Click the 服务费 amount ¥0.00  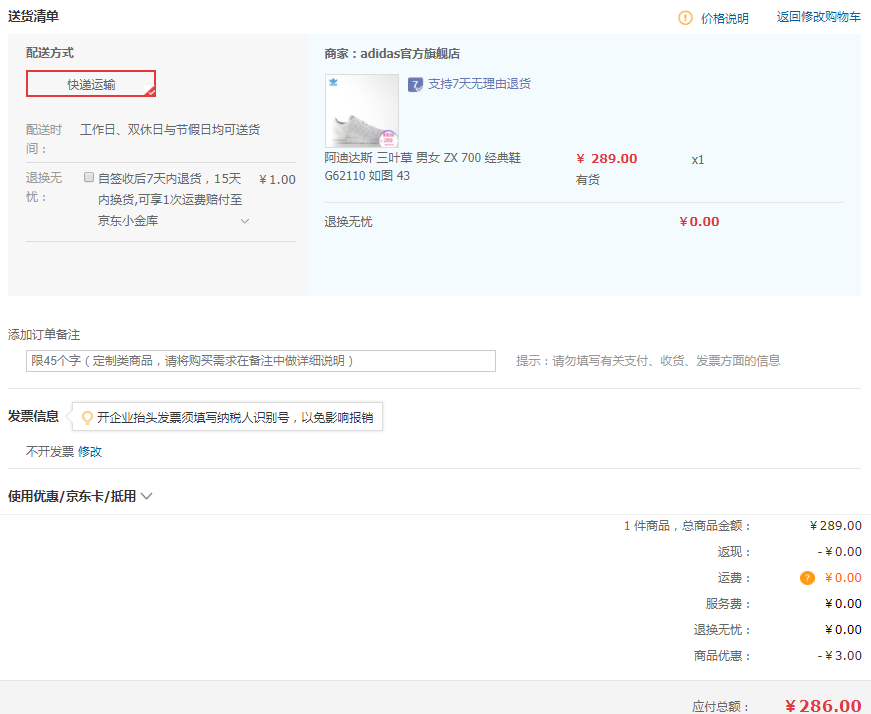point(843,603)
